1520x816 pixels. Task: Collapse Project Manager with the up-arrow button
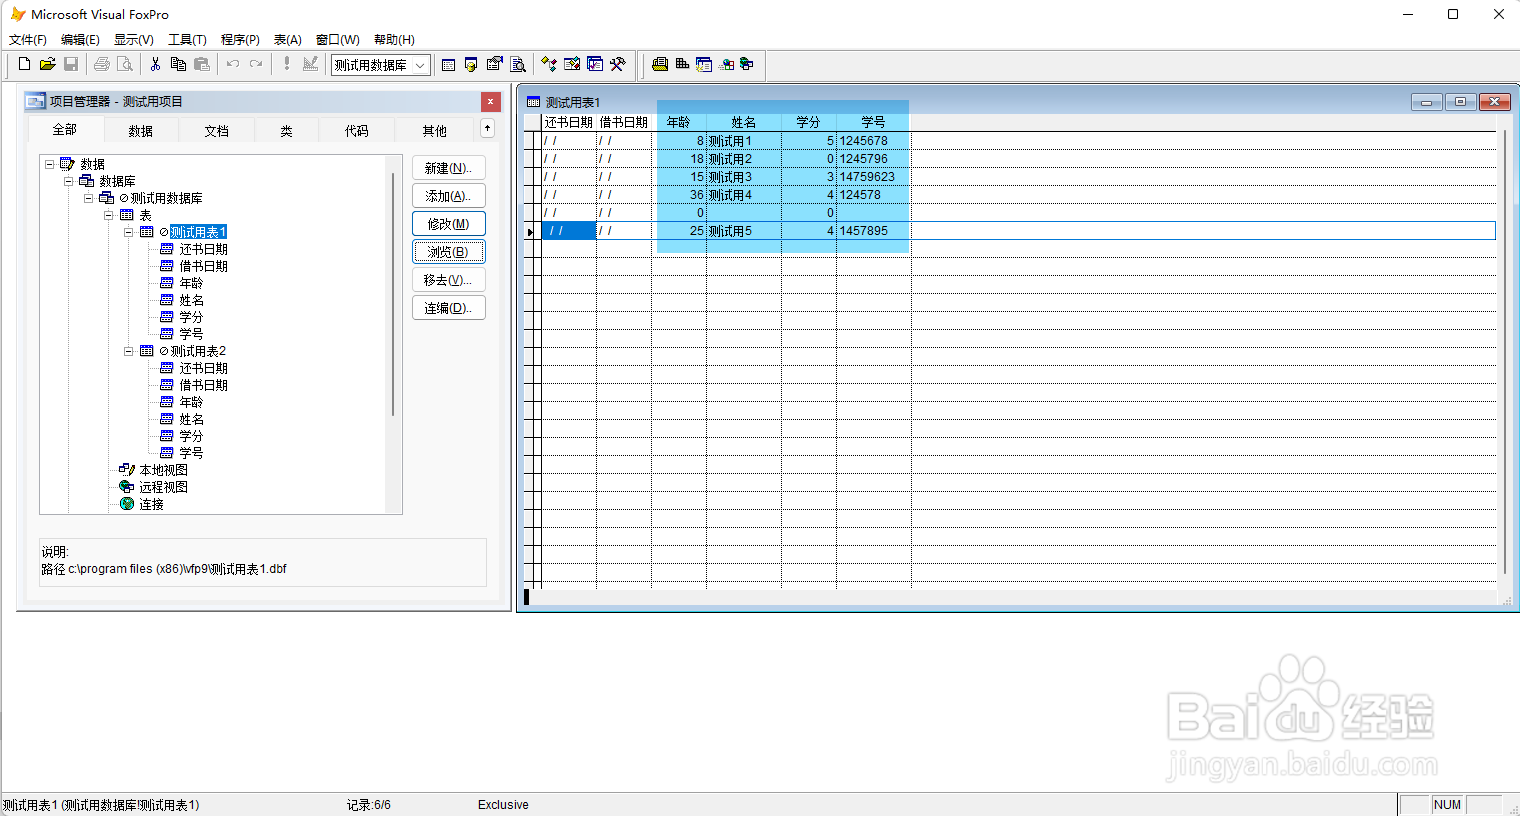pos(487,128)
